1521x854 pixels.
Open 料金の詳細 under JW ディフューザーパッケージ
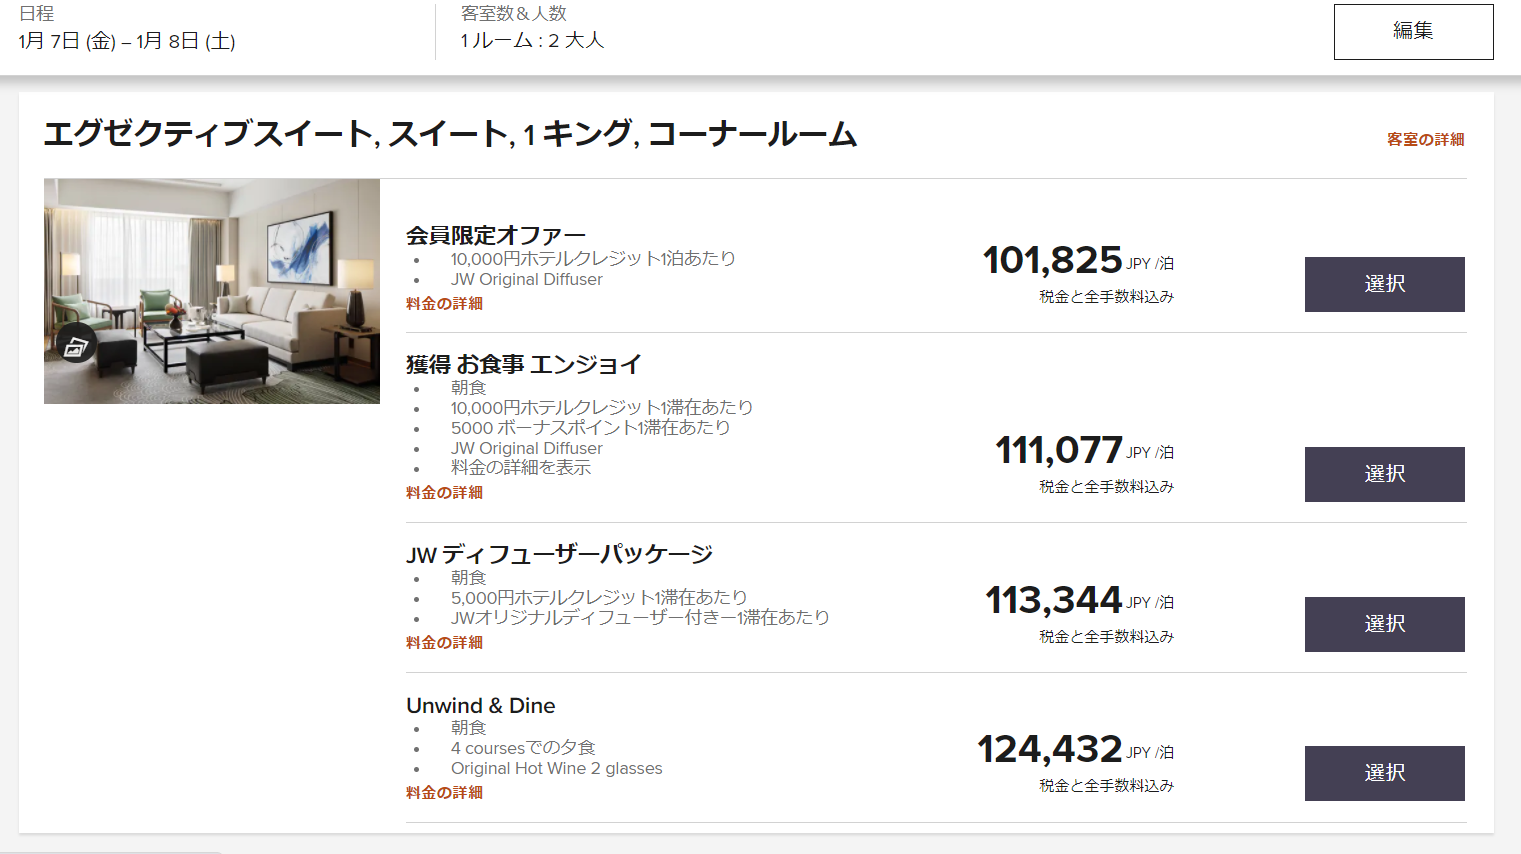pos(444,643)
